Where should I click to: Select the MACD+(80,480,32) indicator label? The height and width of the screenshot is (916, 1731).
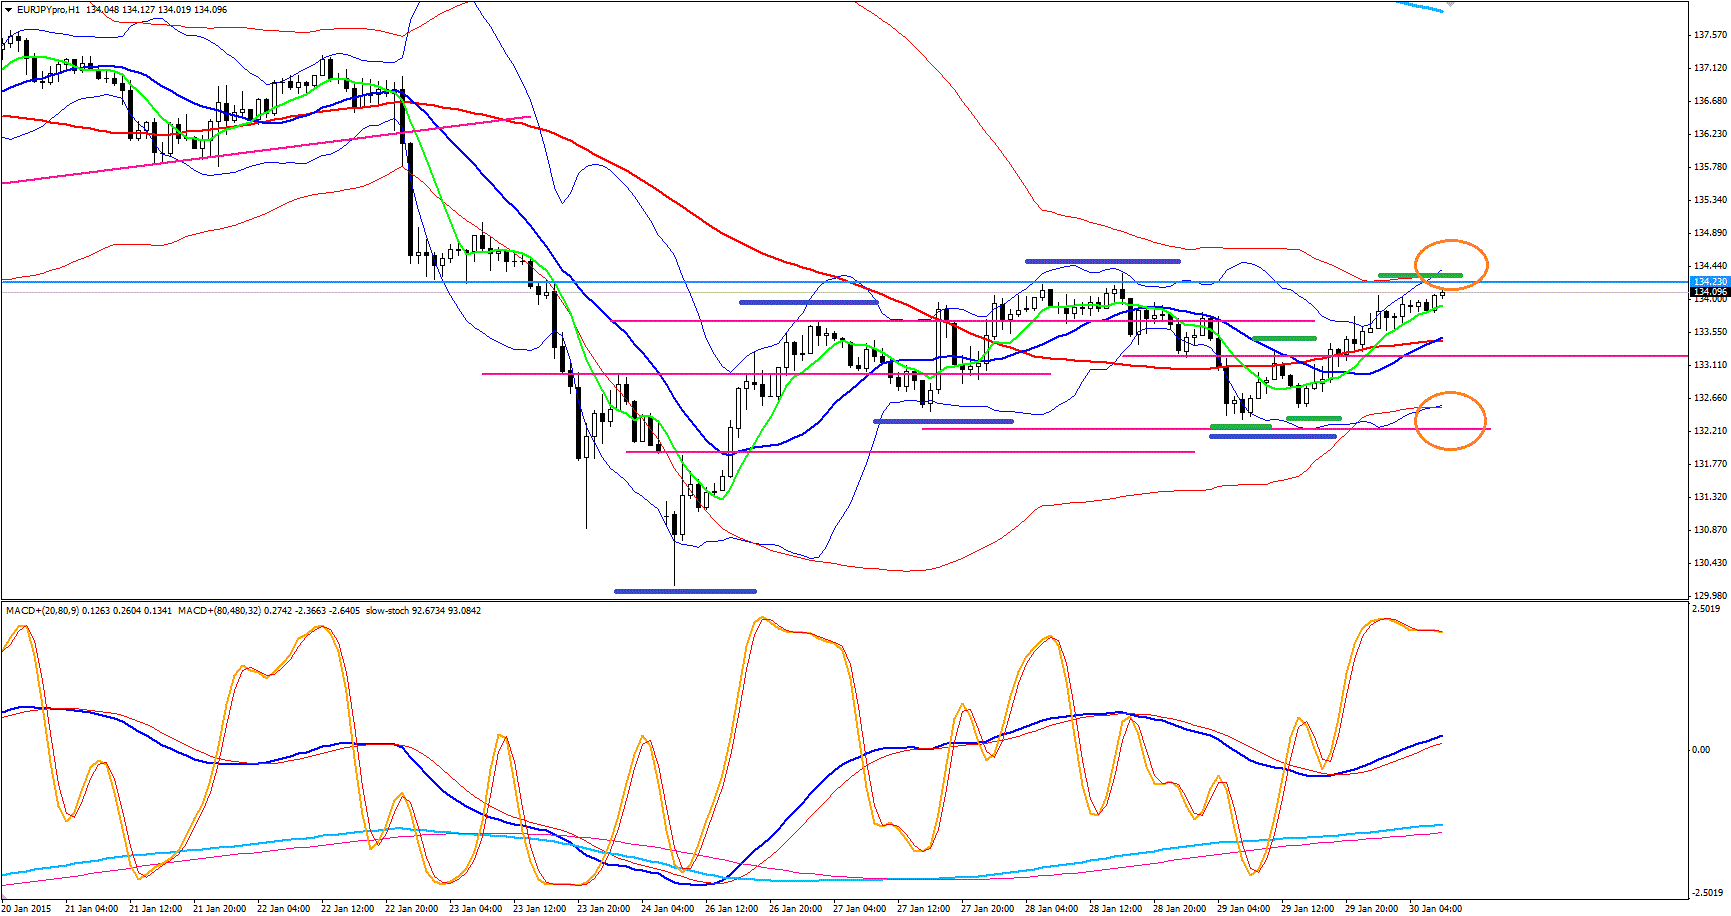click(x=219, y=610)
